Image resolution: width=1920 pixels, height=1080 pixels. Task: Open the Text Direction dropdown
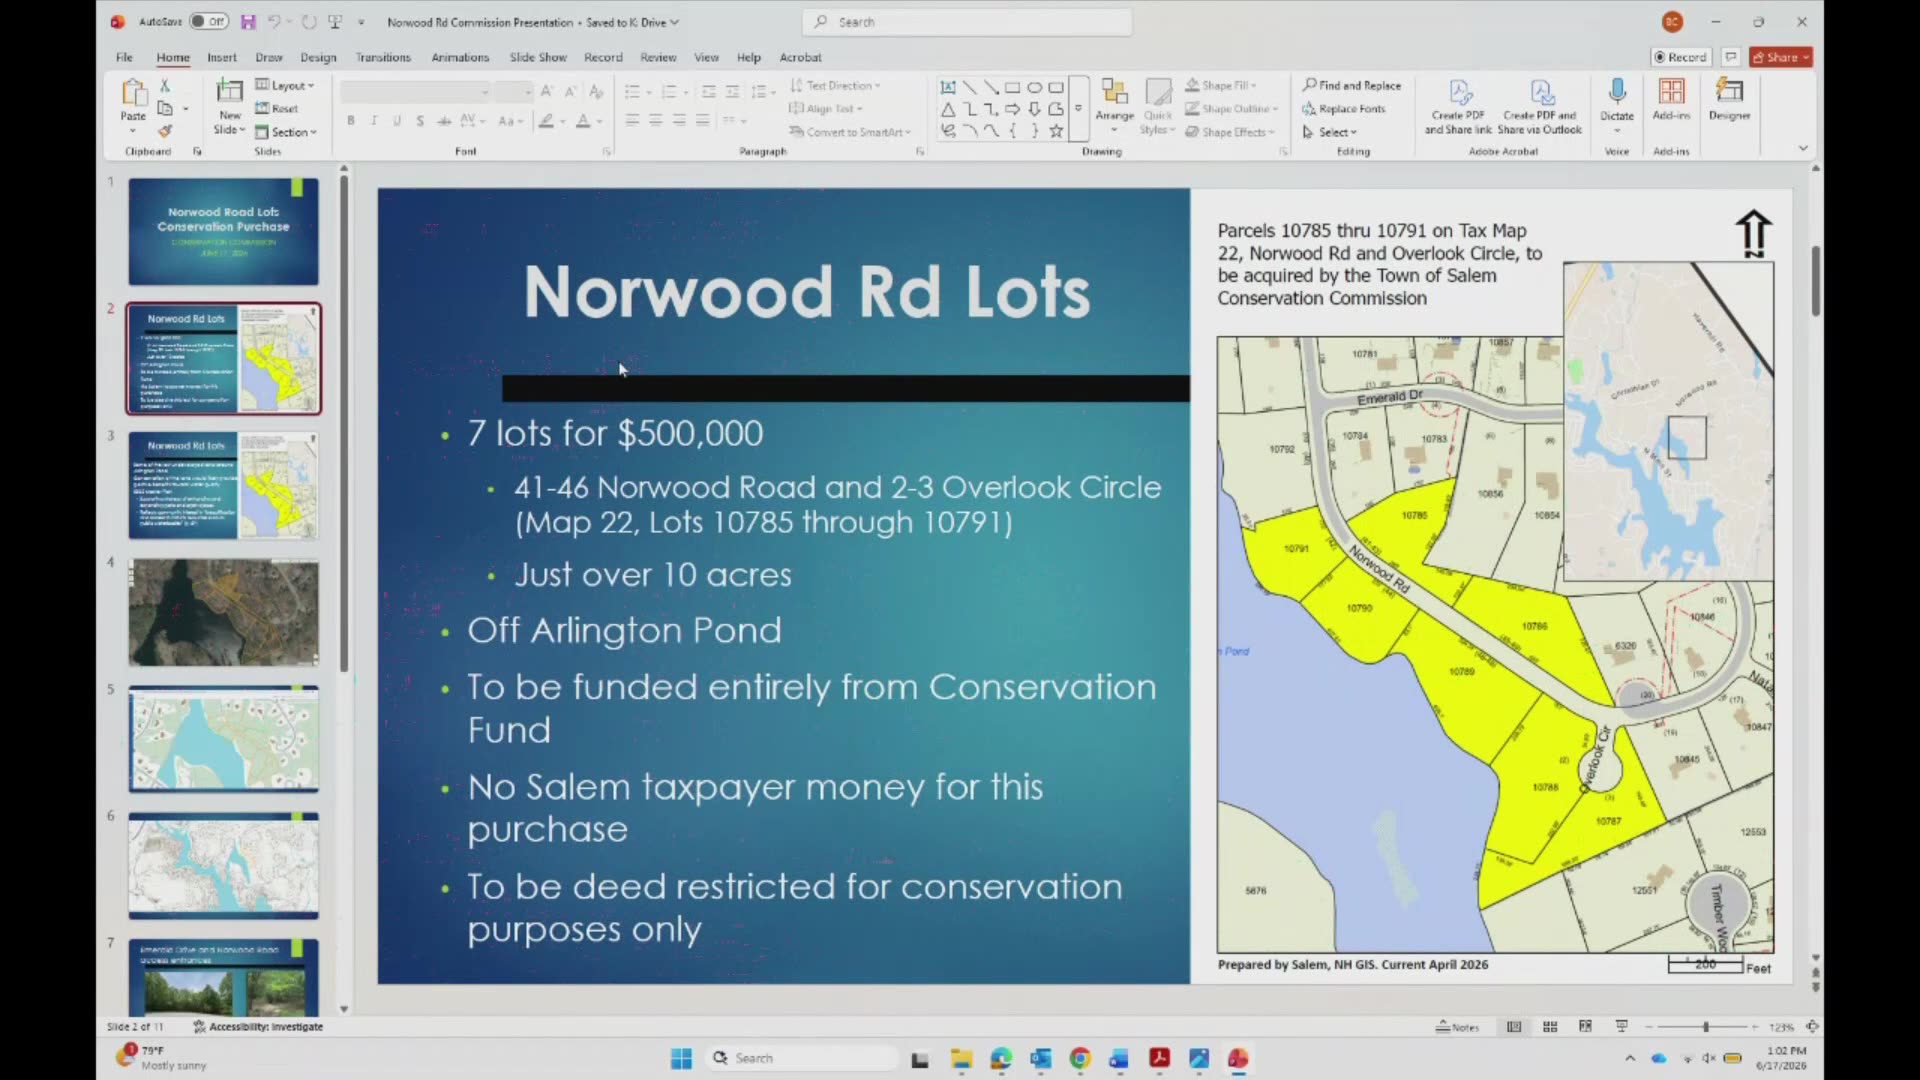(x=836, y=86)
